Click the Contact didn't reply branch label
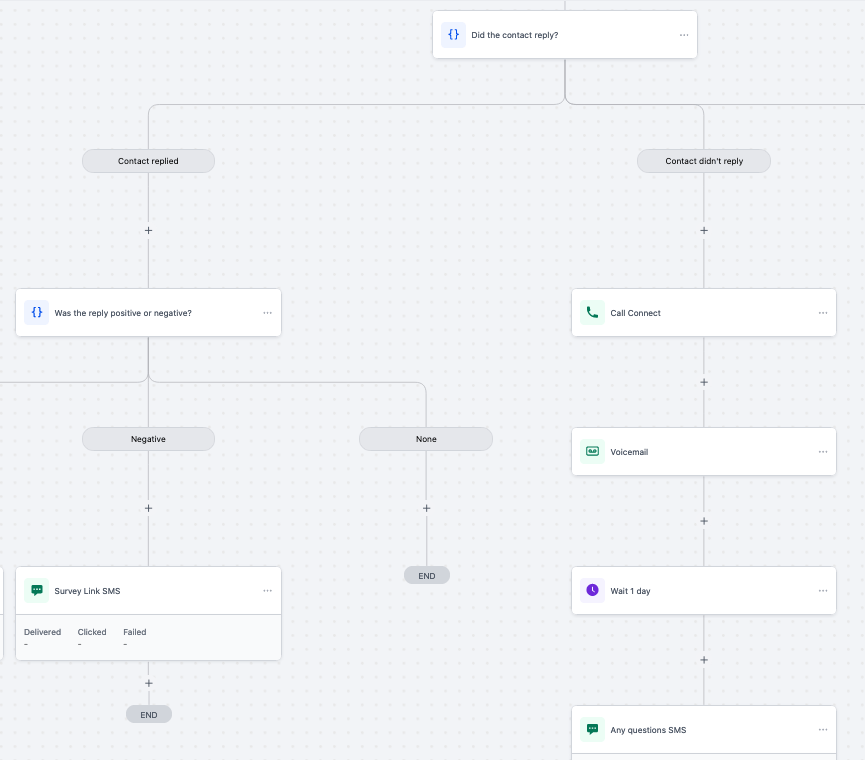 703,160
